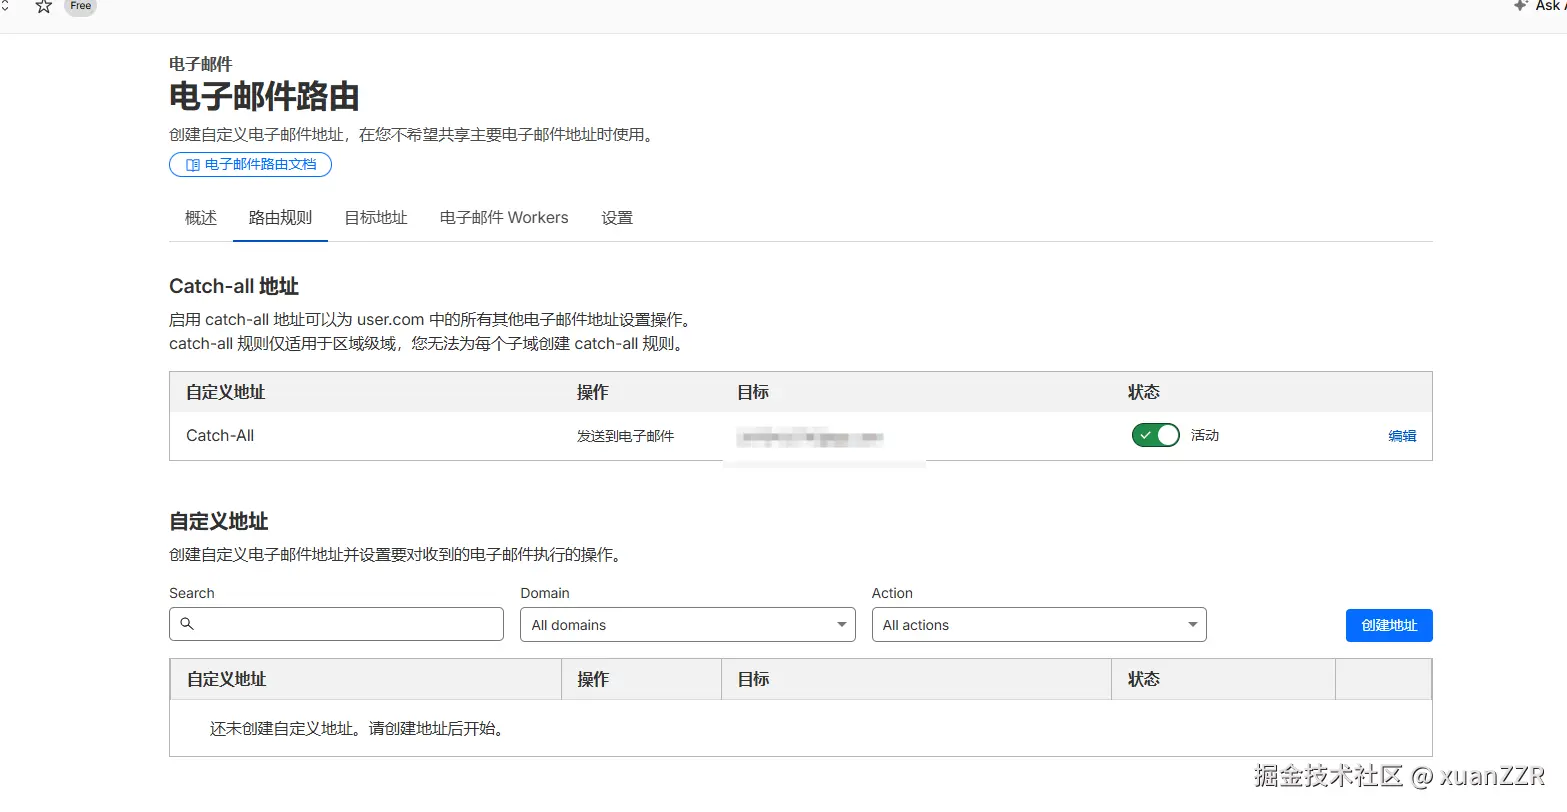Click 编辑 link for Catch-All rule
This screenshot has height=812, width=1567.
click(x=1402, y=436)
